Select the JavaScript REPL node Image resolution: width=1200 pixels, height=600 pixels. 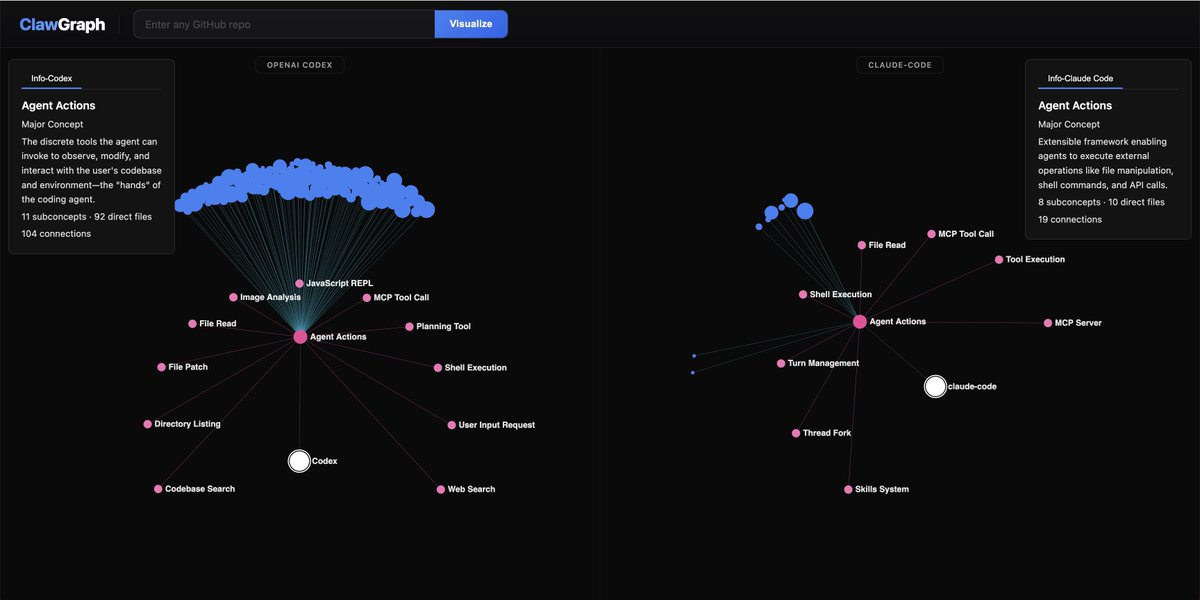coord(299,284)
